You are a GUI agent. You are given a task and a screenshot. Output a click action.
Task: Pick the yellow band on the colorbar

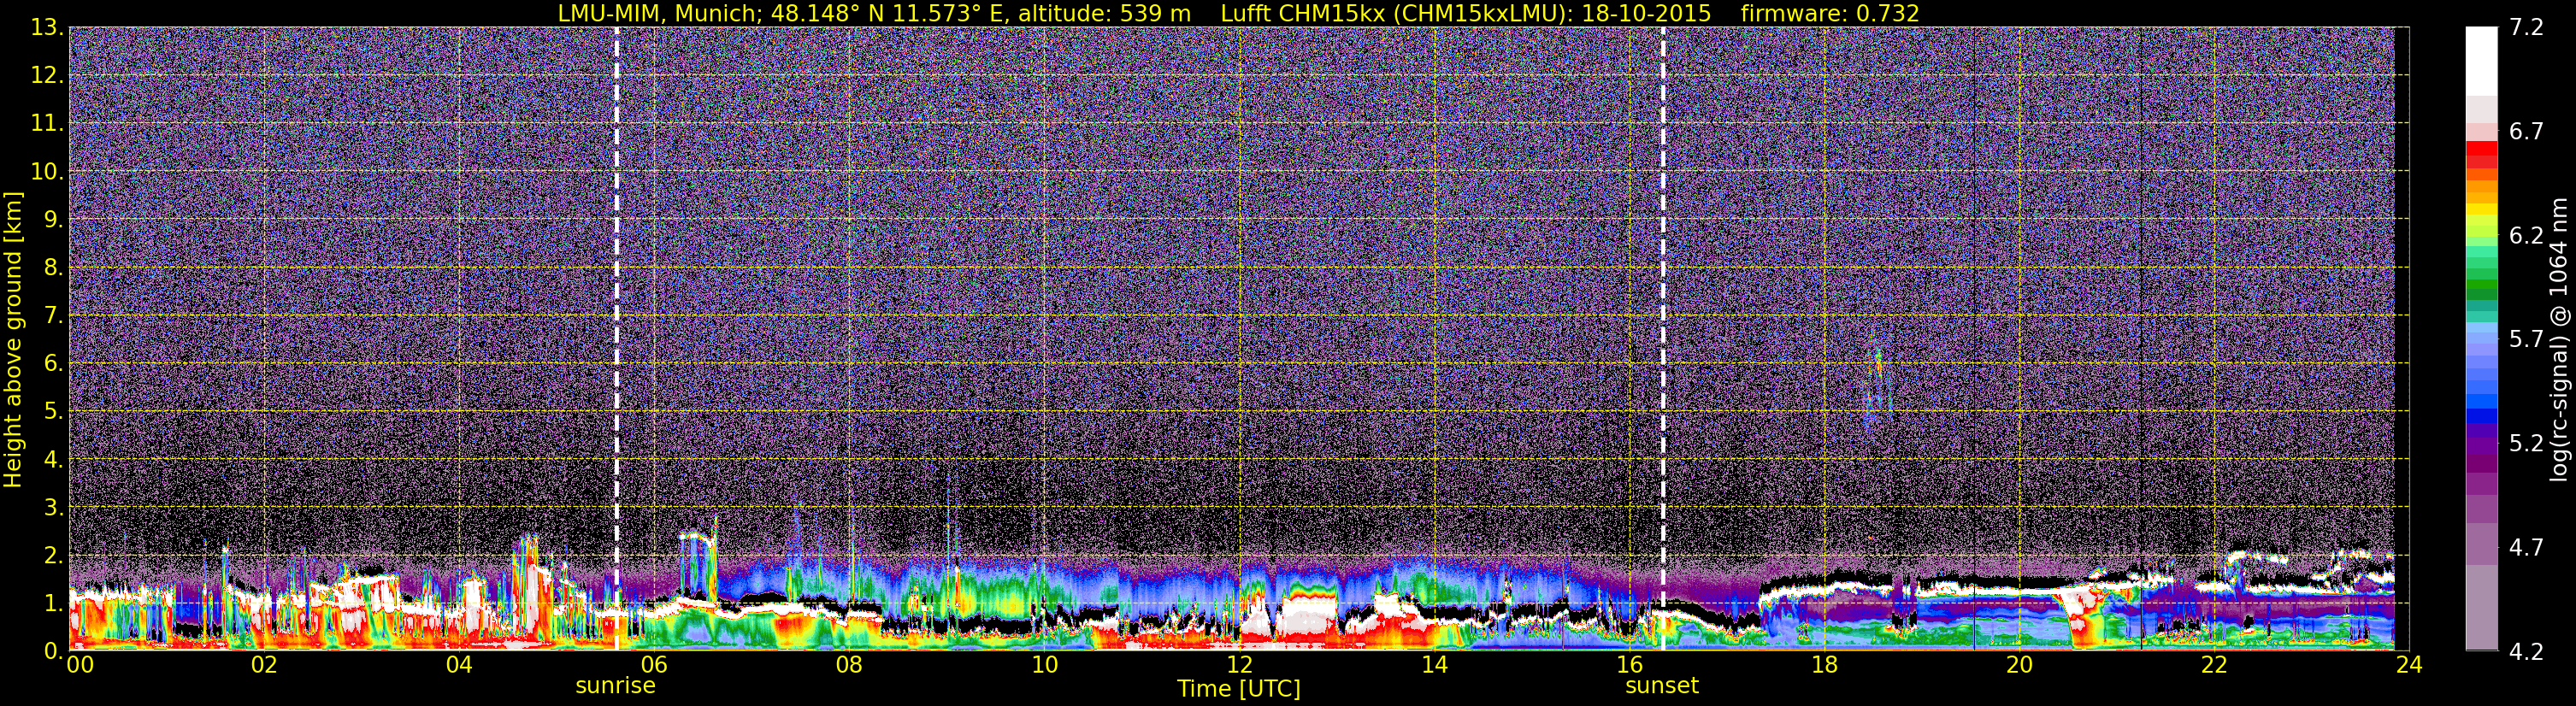point(2481,211)
